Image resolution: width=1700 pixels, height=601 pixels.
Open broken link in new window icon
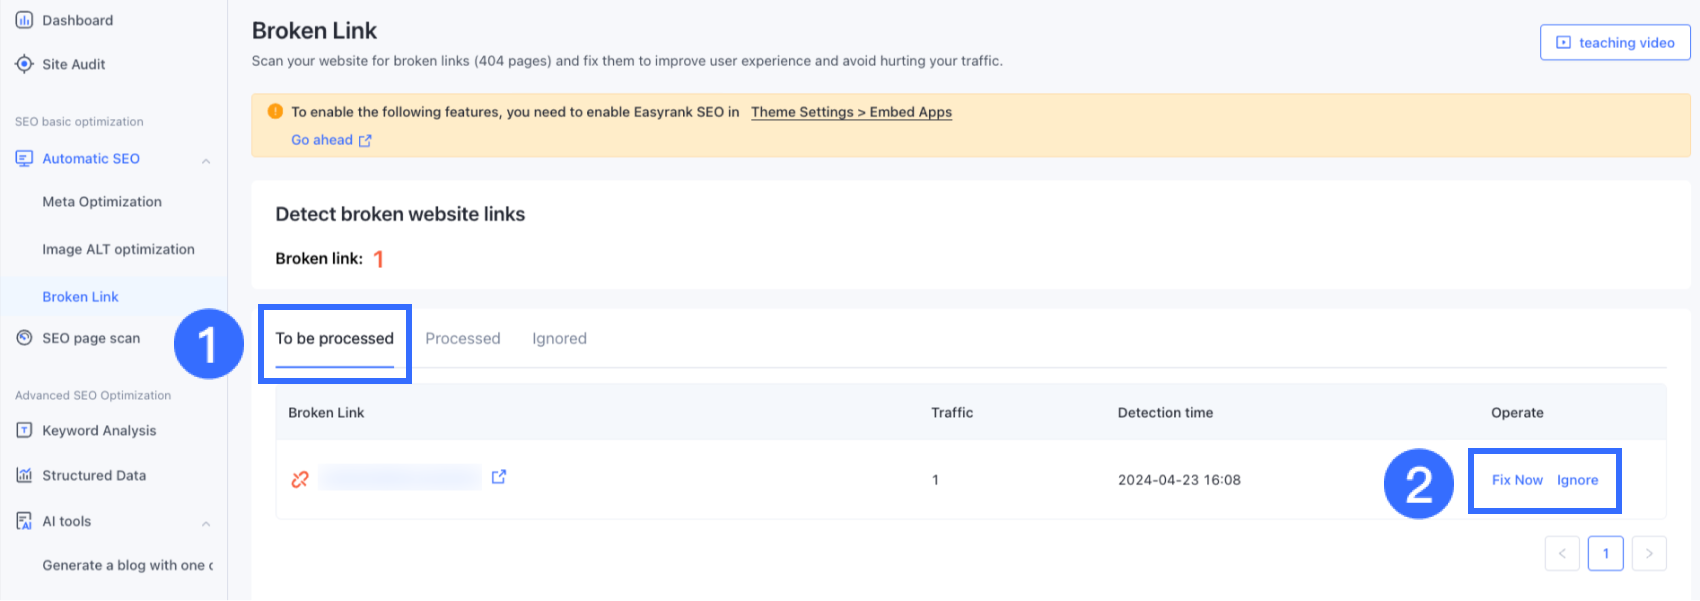coord(499,477)
